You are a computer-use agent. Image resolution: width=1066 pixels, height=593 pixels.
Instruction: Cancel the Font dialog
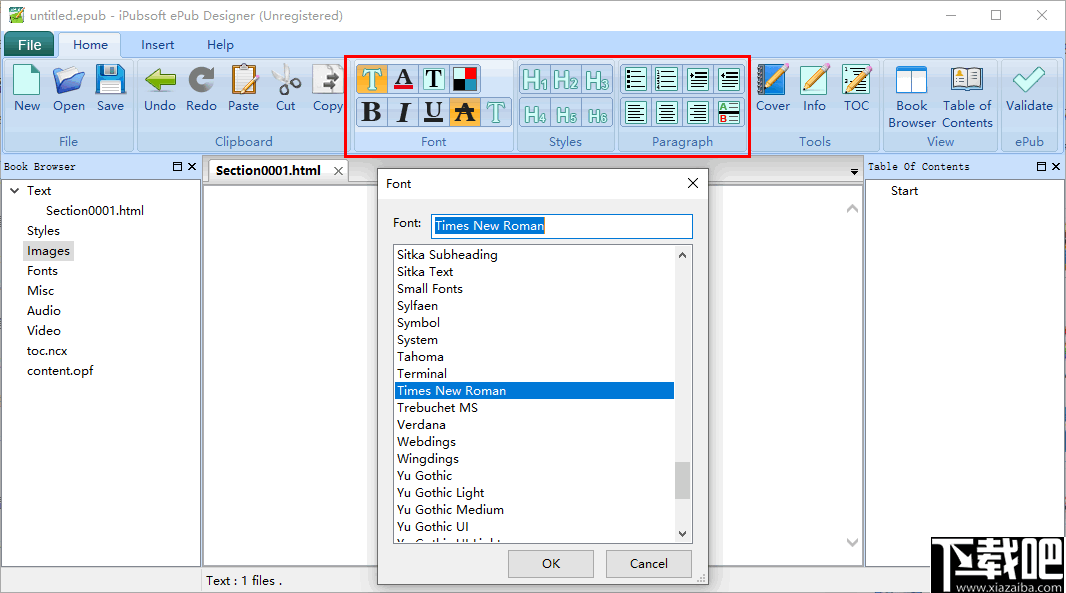click(648, 563)
